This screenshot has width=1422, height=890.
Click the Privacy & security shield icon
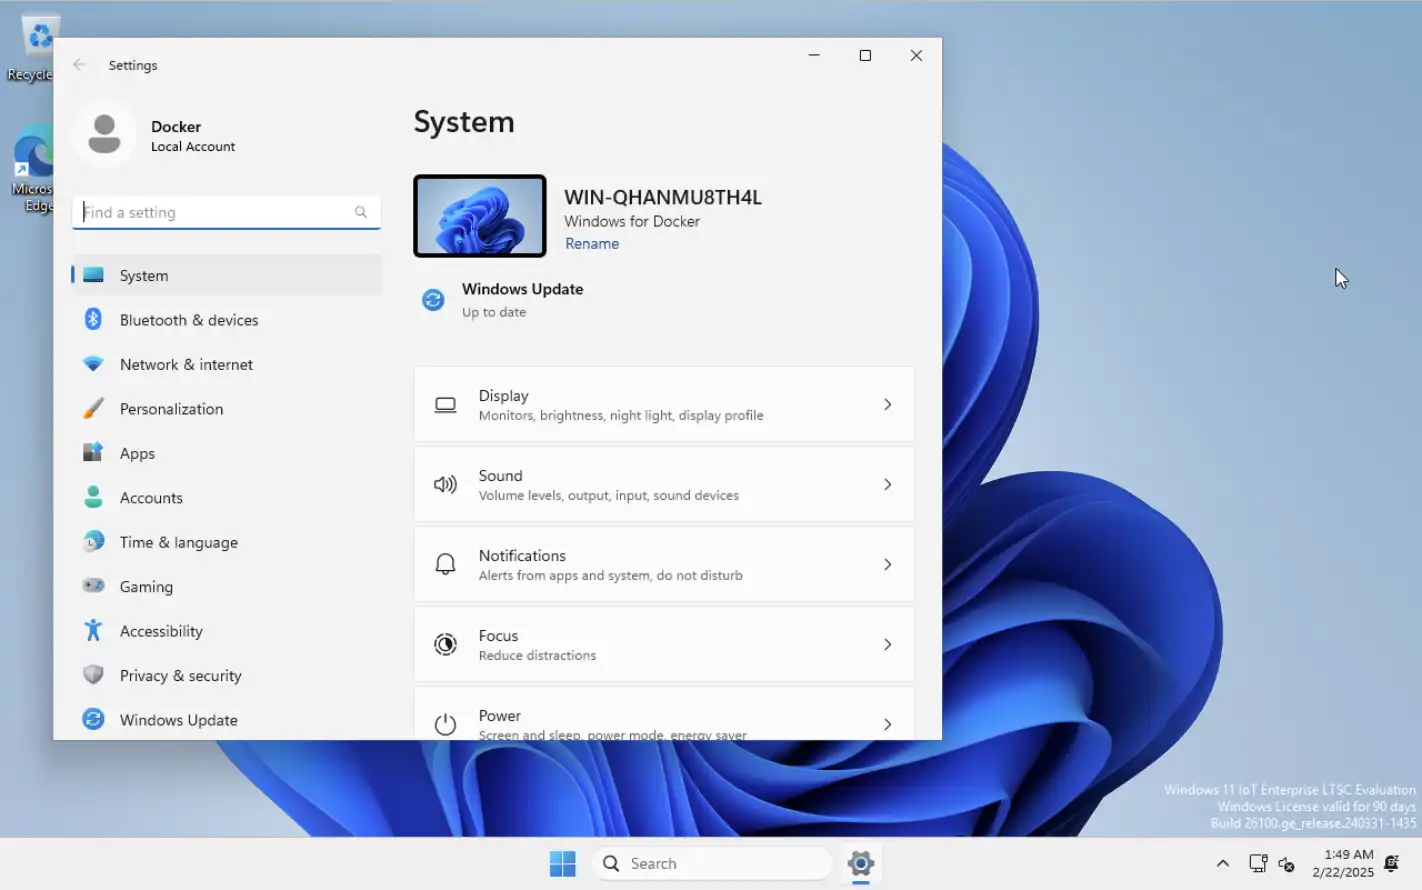(93, 675)
